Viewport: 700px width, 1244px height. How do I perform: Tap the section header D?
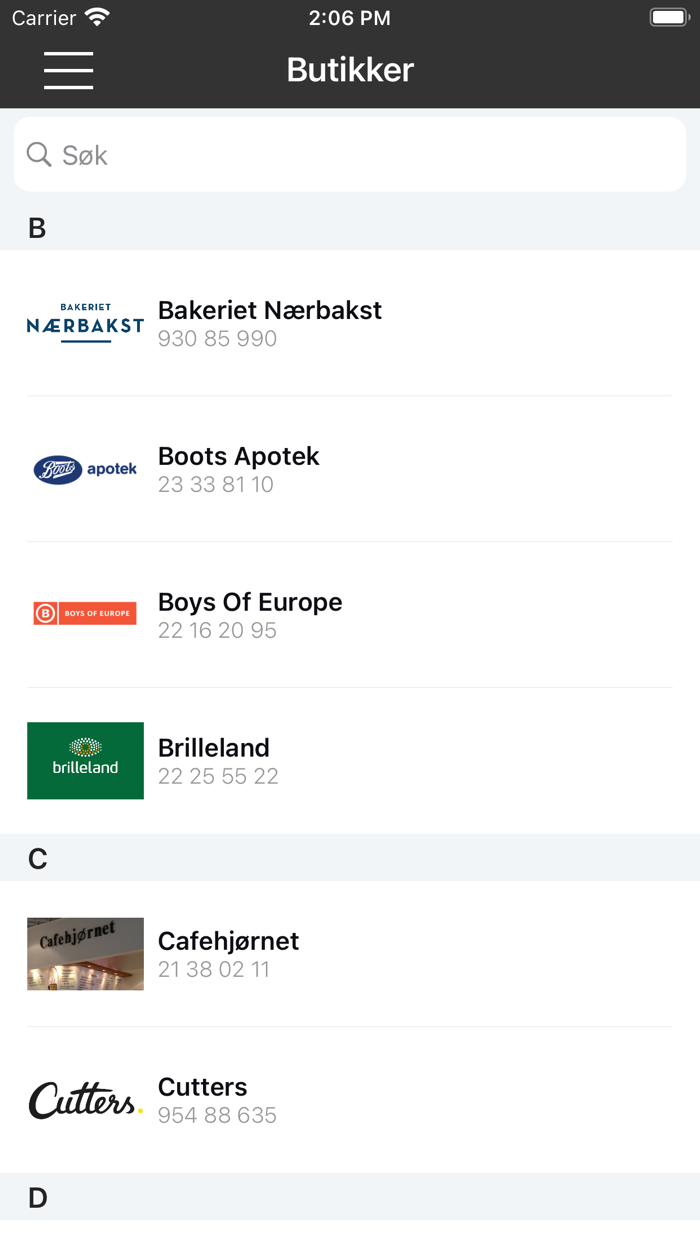[x=38, y=1196]
